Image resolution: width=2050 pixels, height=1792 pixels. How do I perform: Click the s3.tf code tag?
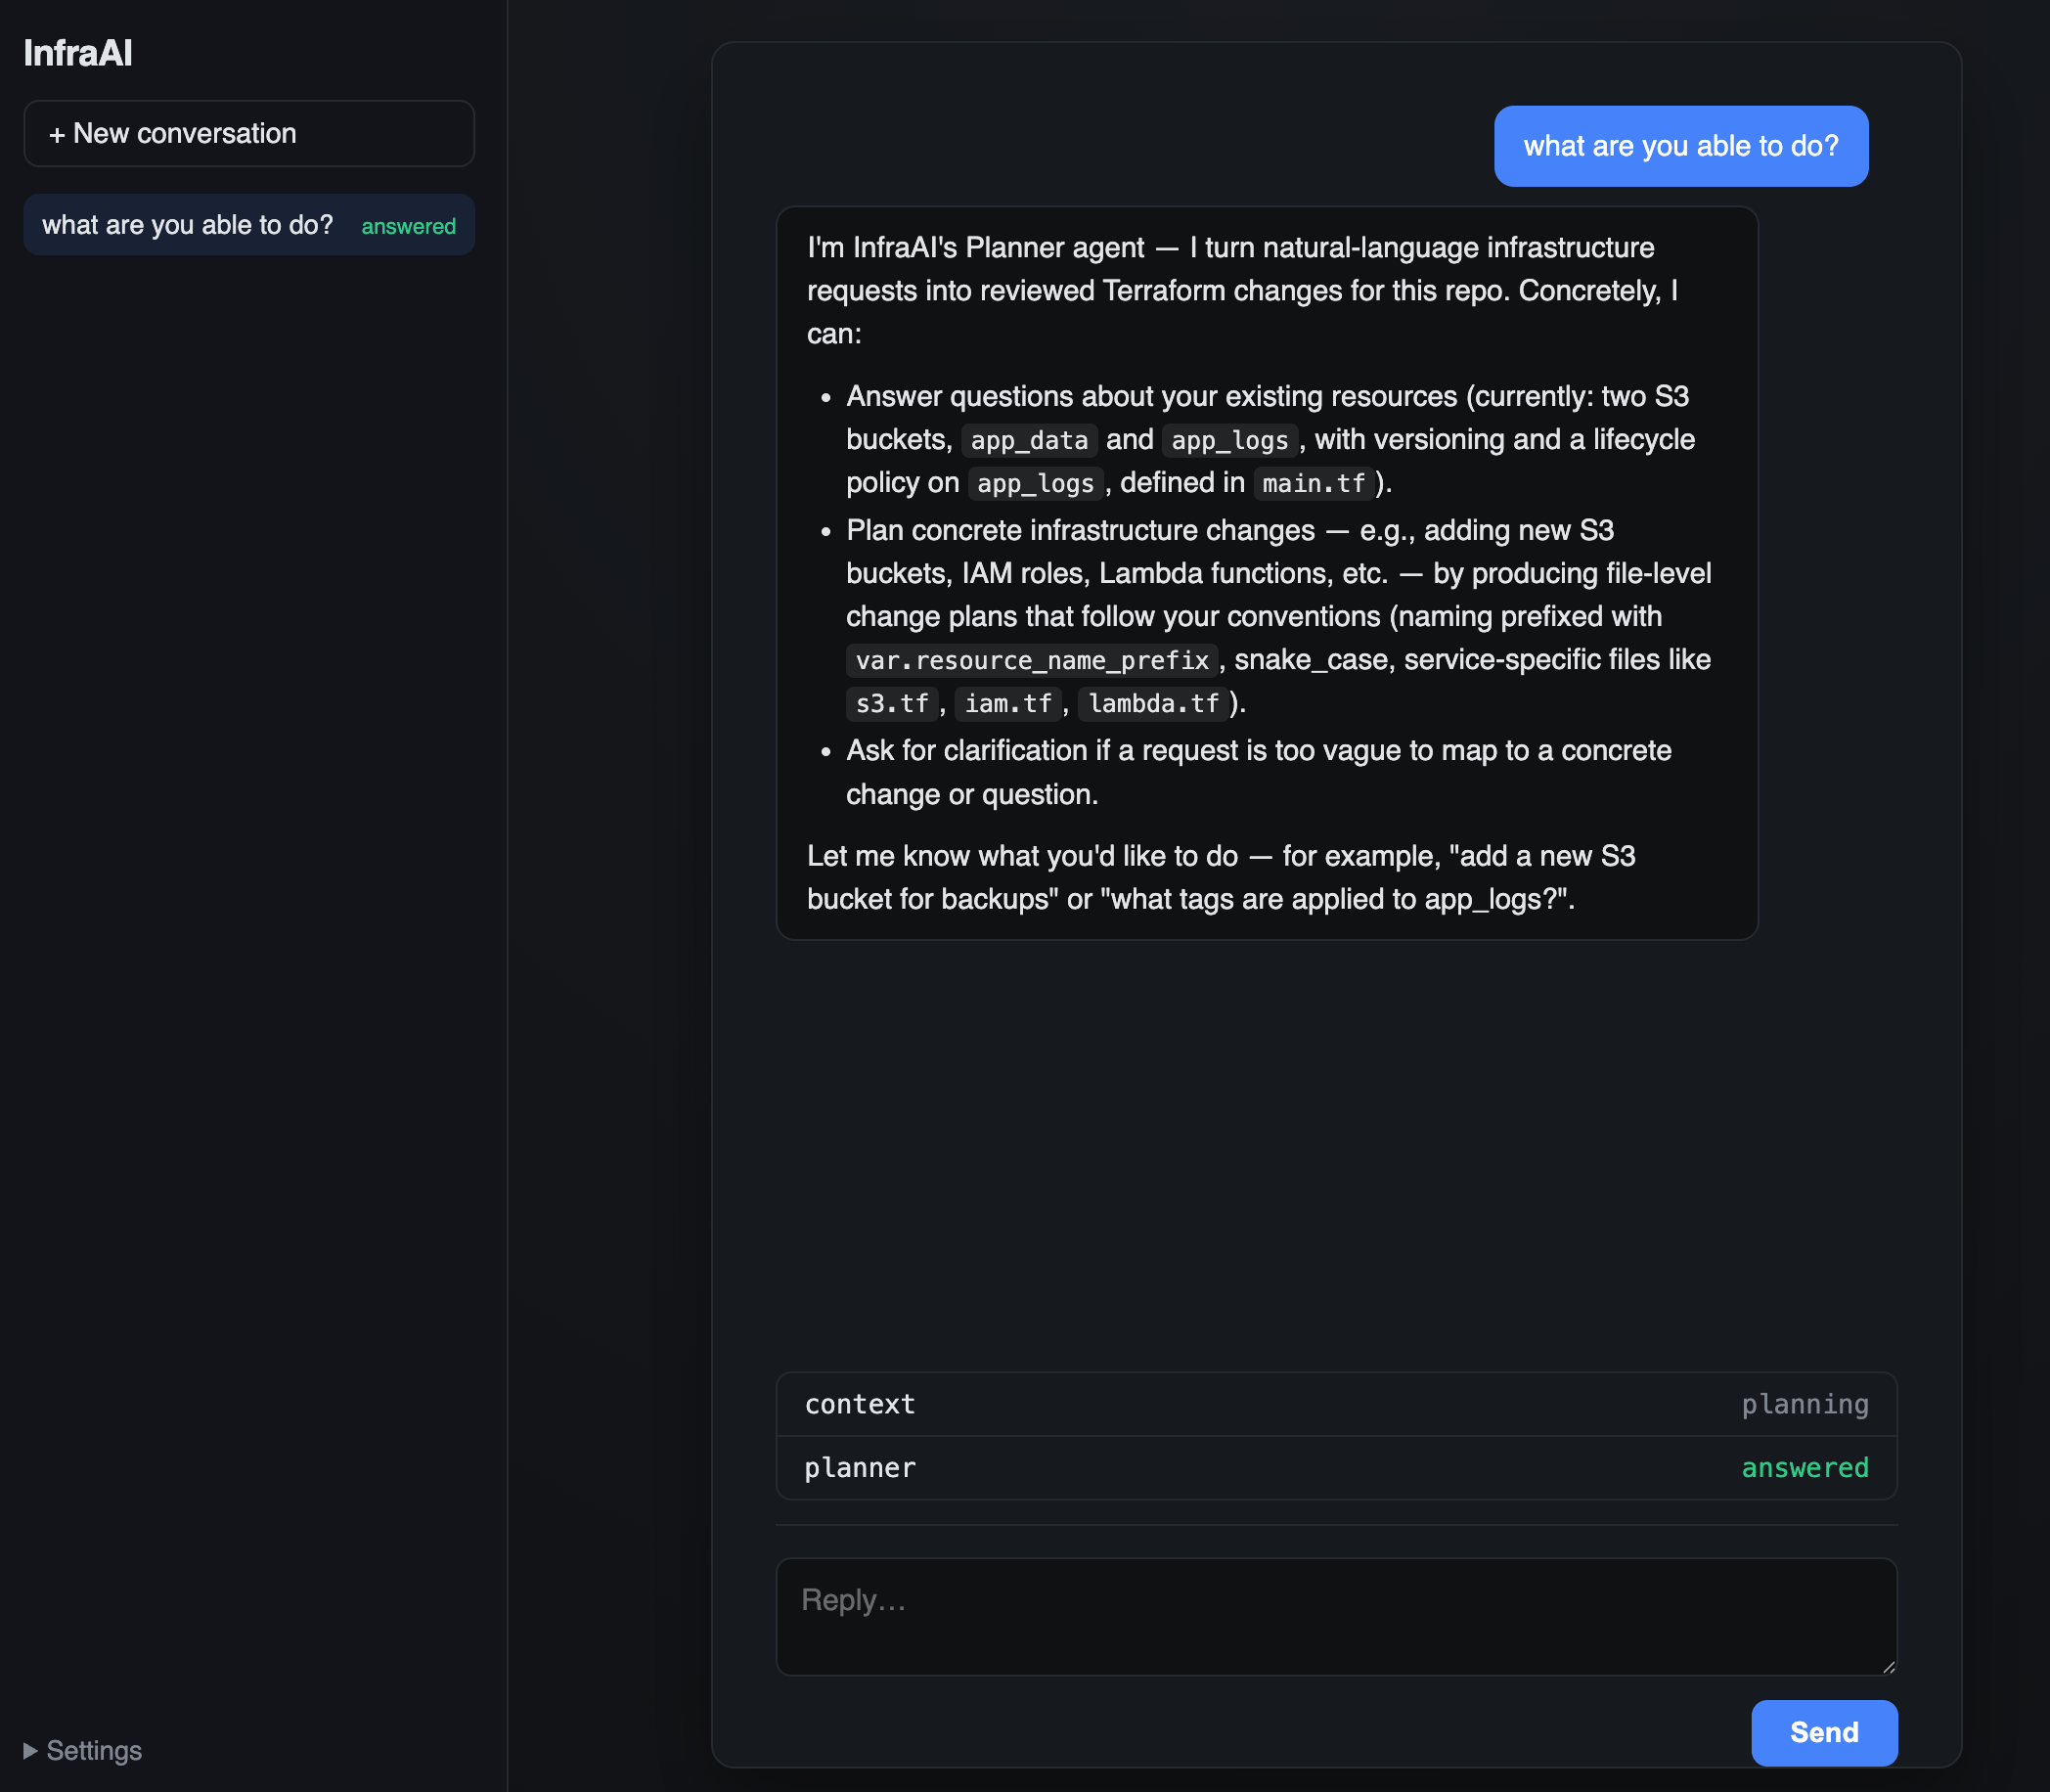coord(892,703)
